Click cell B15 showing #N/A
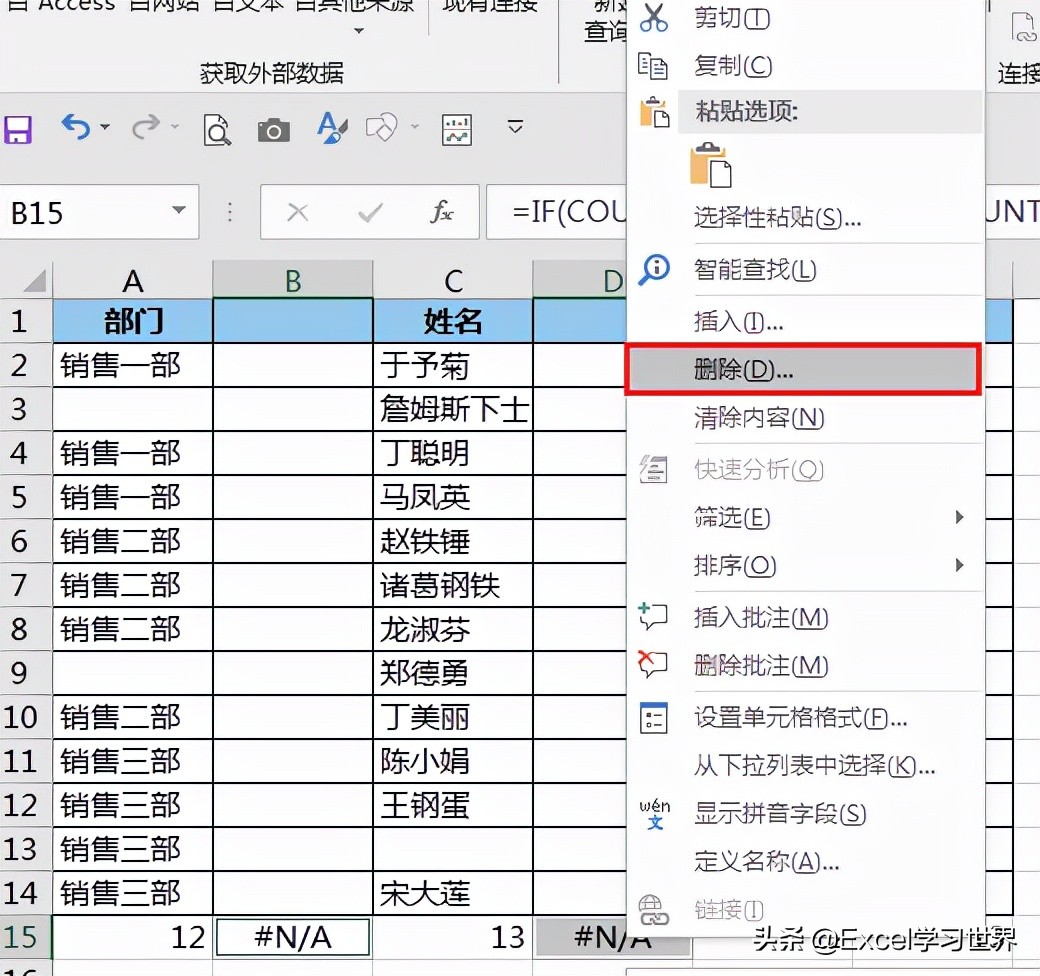The width and height of the screenshot is (1040, 976). pos(292,937)
